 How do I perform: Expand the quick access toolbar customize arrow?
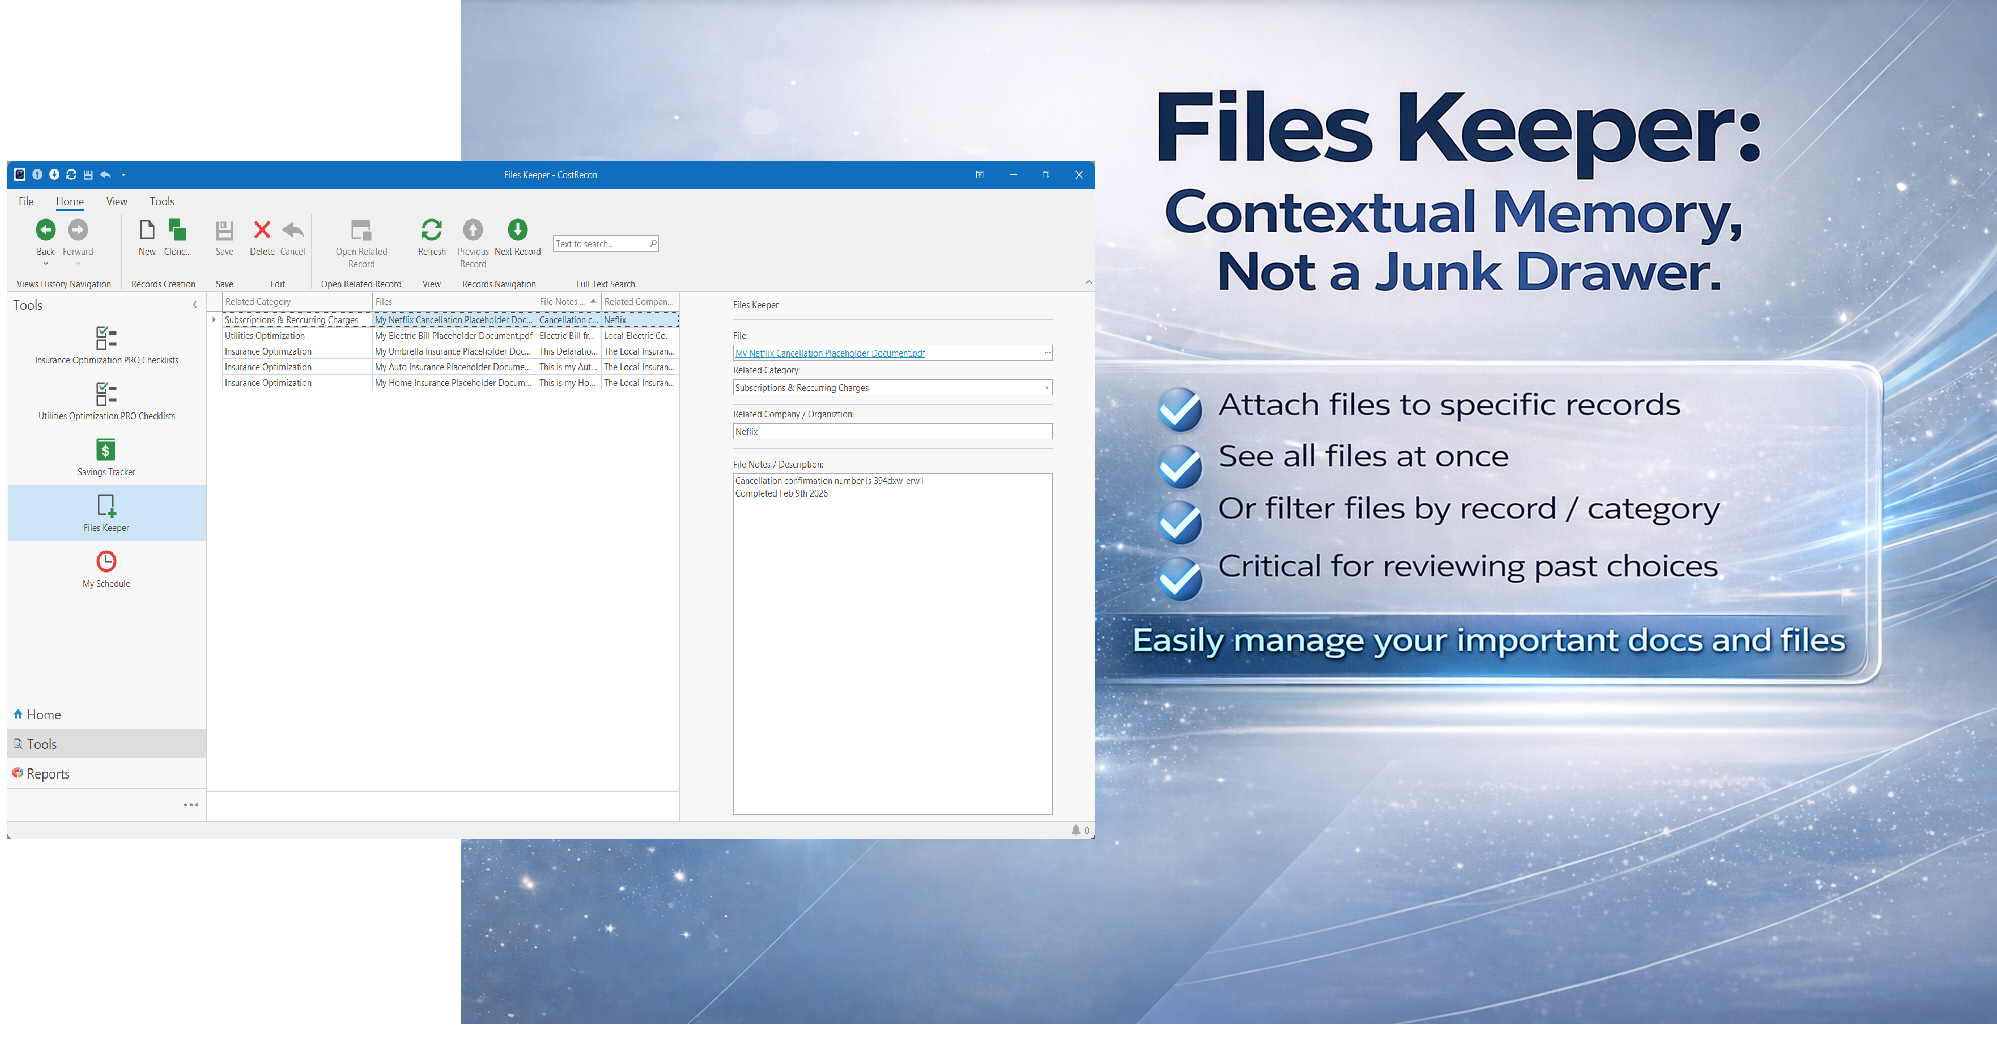click(x=124, y=175)
